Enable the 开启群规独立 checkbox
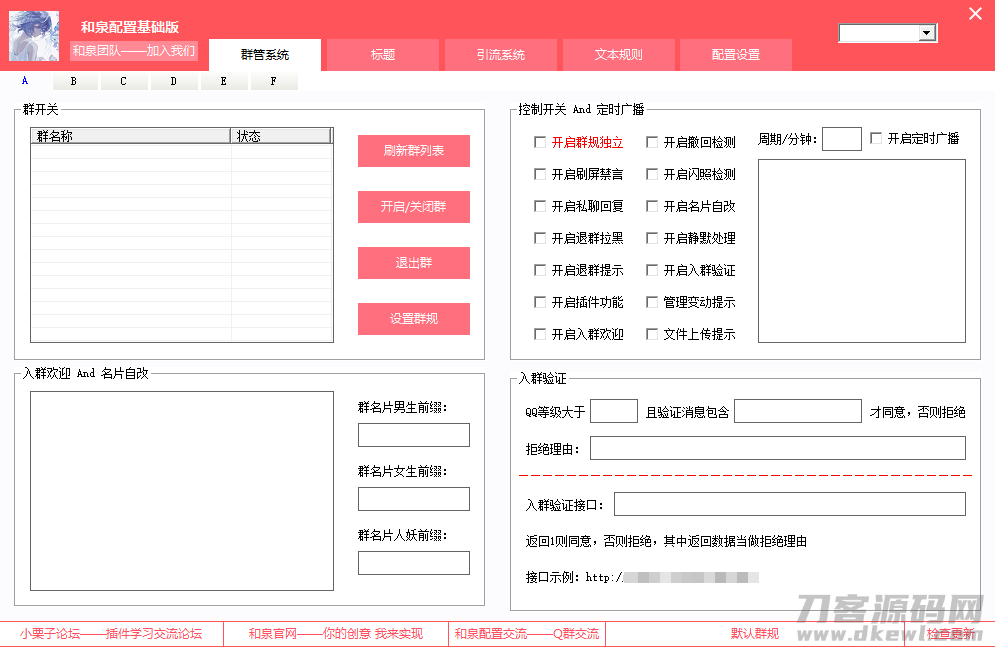995x647 pixels. 540,142
